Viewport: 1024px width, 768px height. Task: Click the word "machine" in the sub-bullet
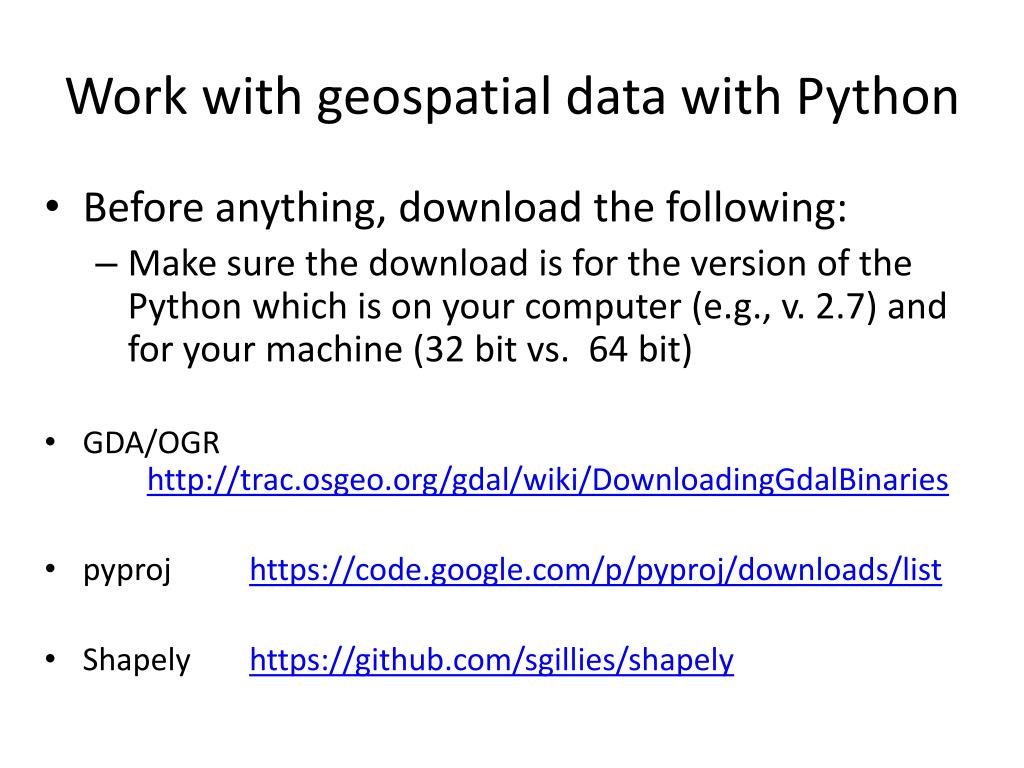[334, 349]
